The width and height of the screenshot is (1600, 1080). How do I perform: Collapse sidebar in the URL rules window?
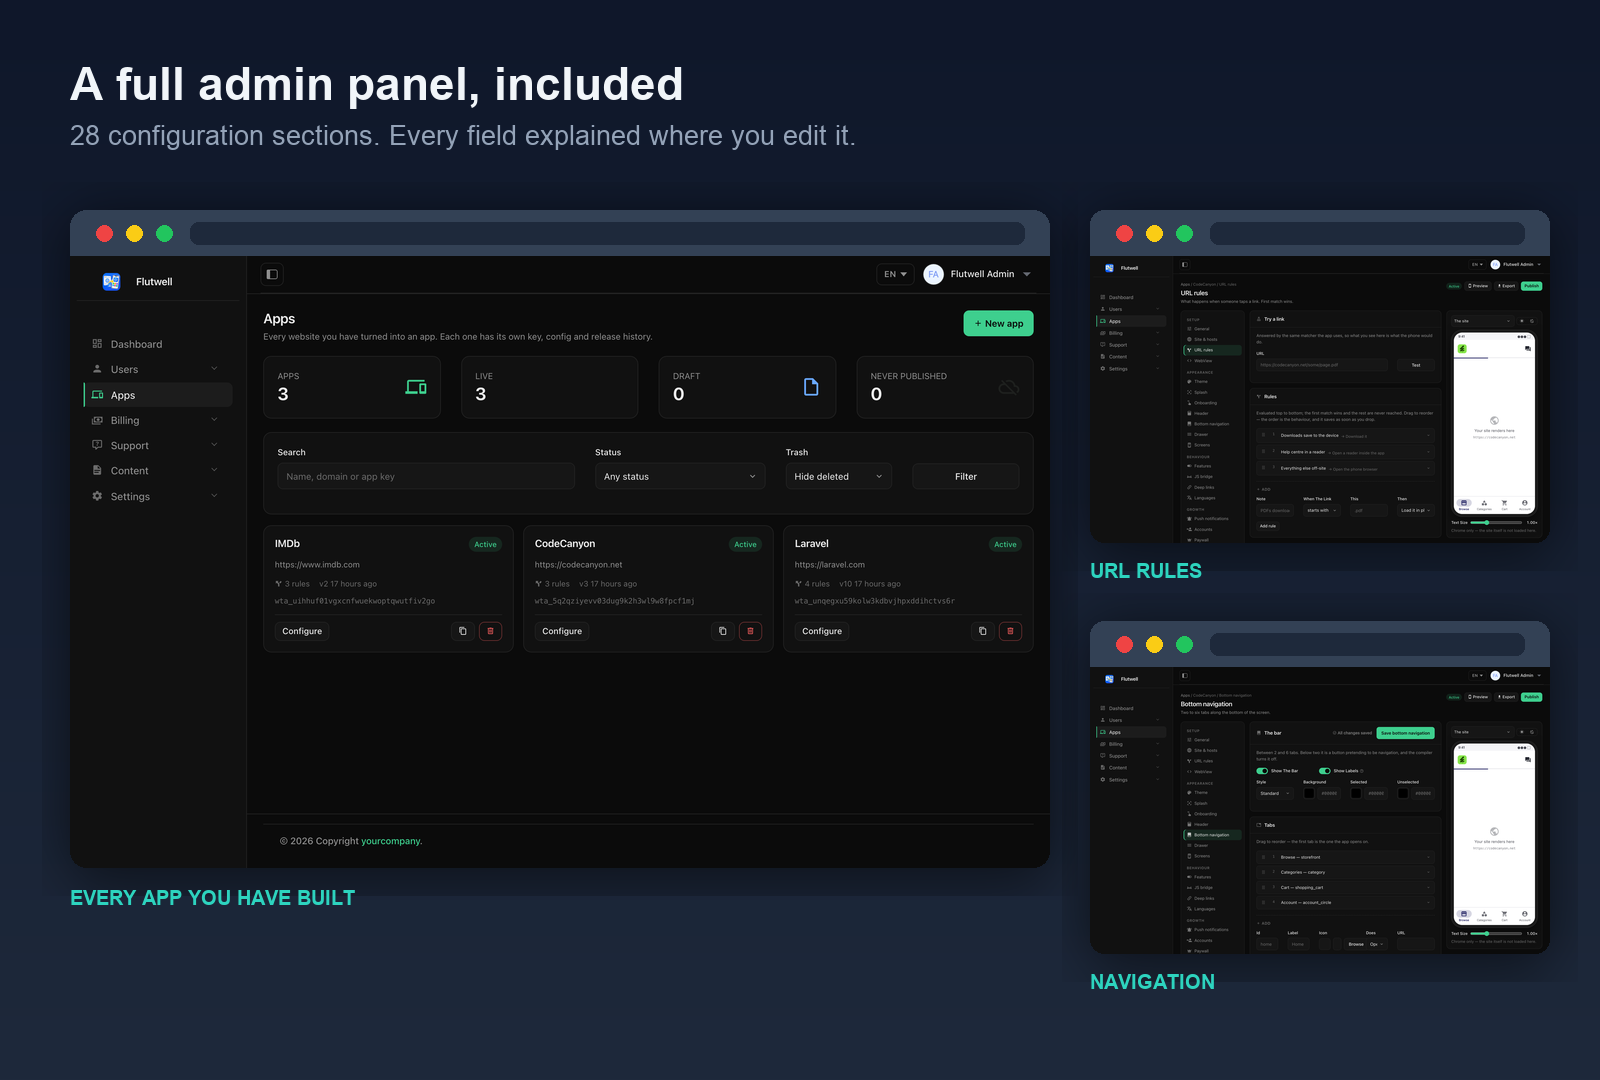point(1185,265)
